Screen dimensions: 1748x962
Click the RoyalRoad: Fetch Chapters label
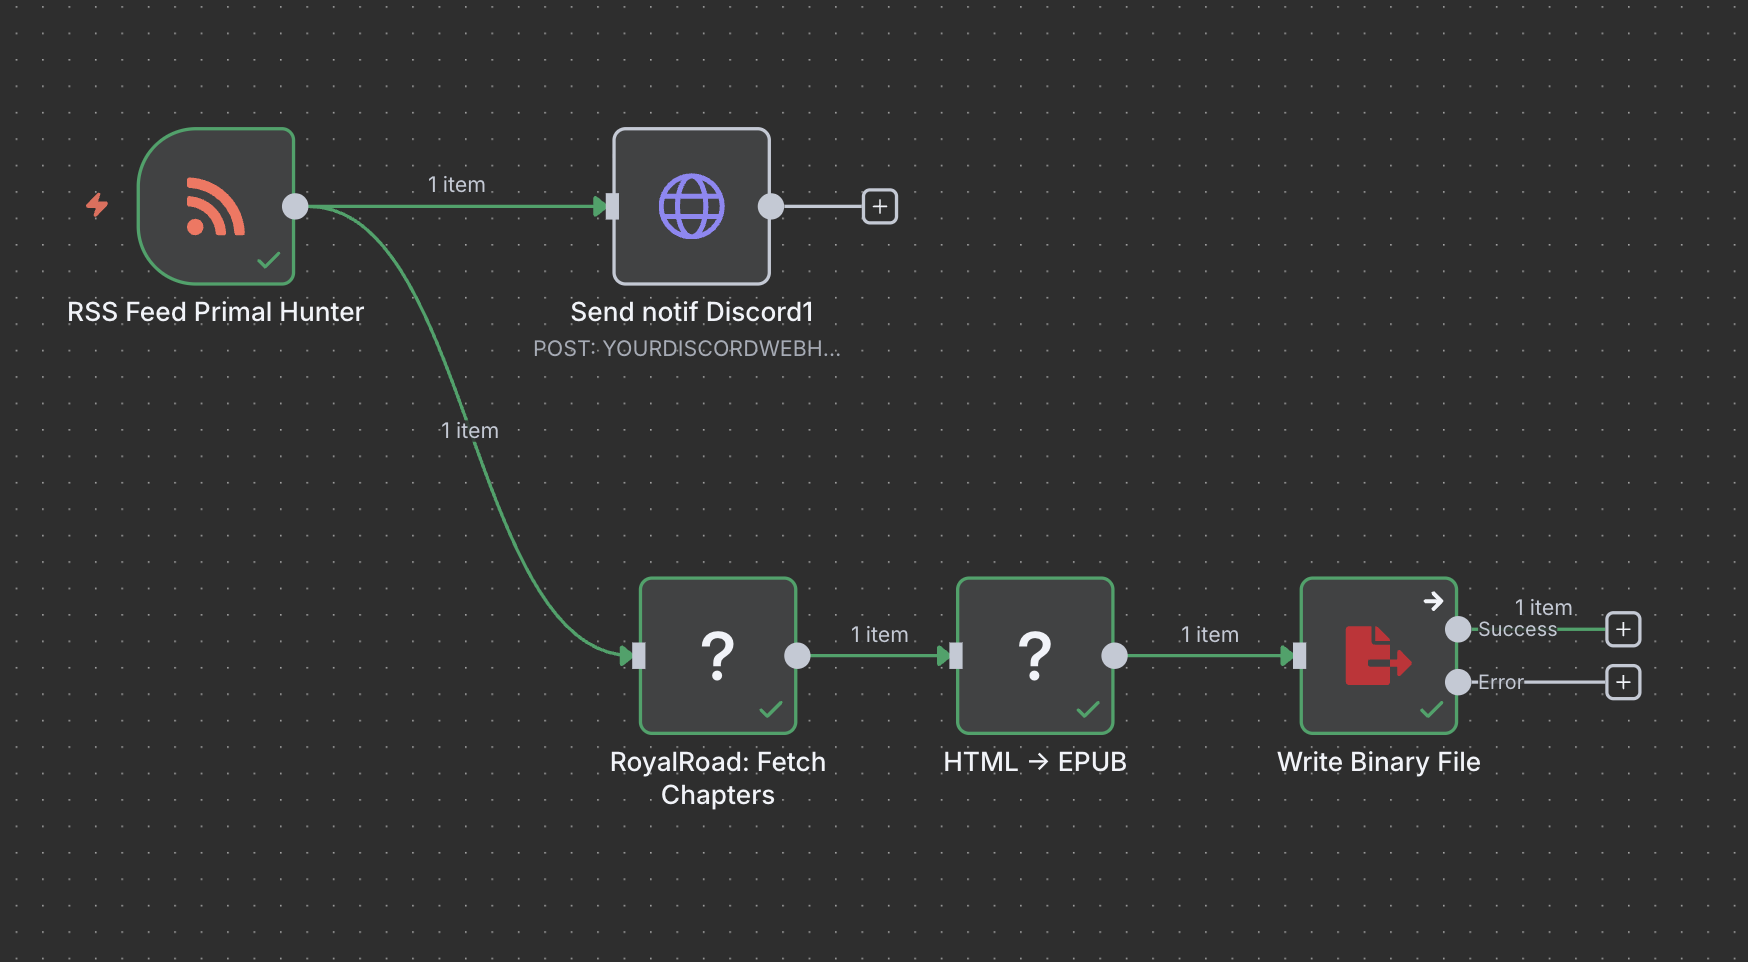point(718,778)
